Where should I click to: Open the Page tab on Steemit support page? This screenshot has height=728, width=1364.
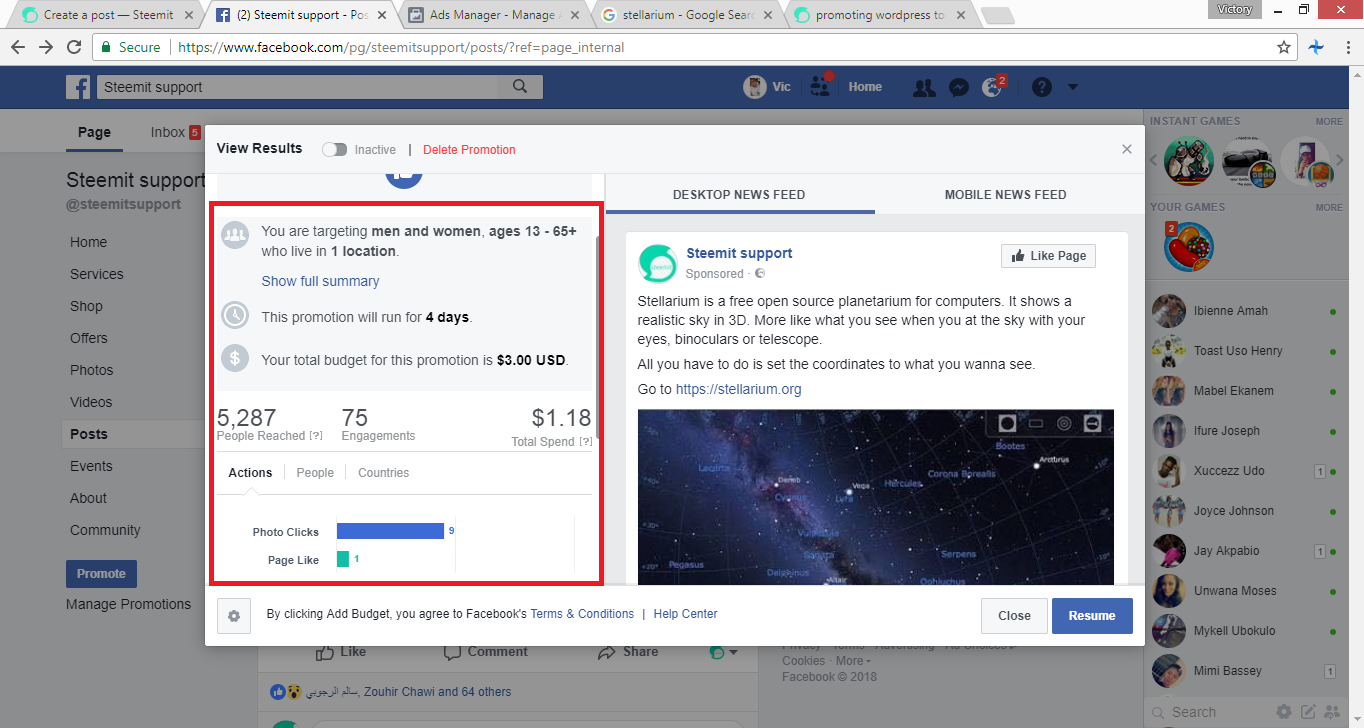tap(94, 132)
